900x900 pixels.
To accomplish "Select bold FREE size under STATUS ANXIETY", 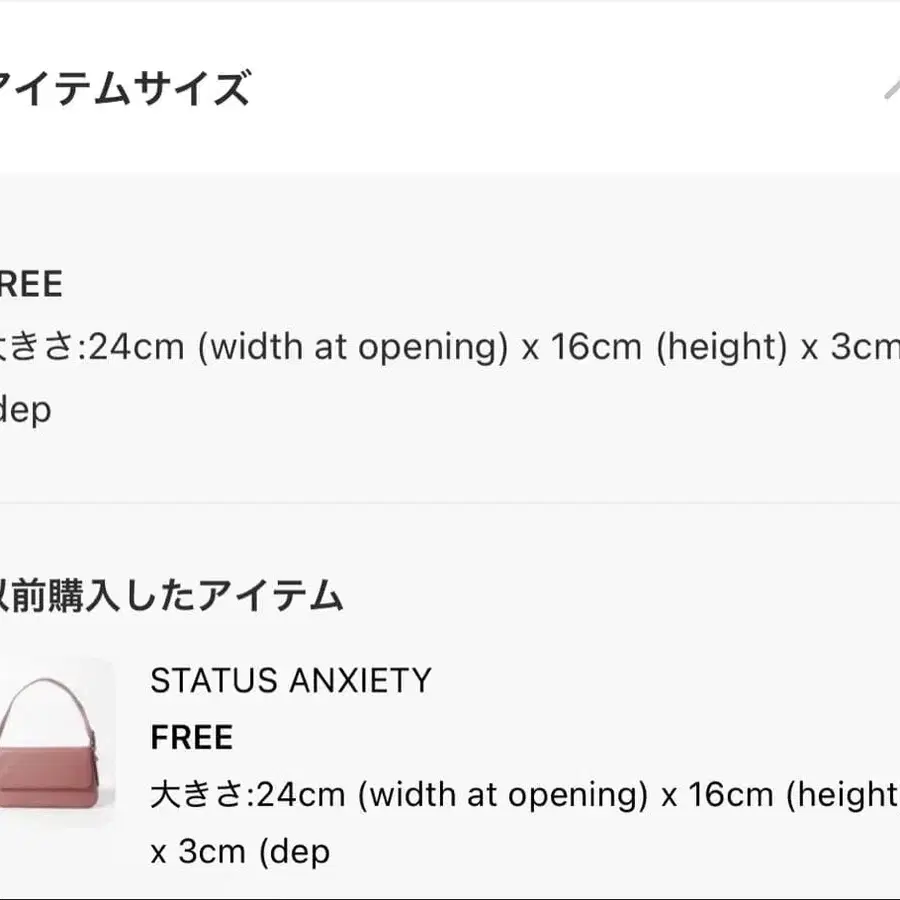I will (x=191, y=738).
